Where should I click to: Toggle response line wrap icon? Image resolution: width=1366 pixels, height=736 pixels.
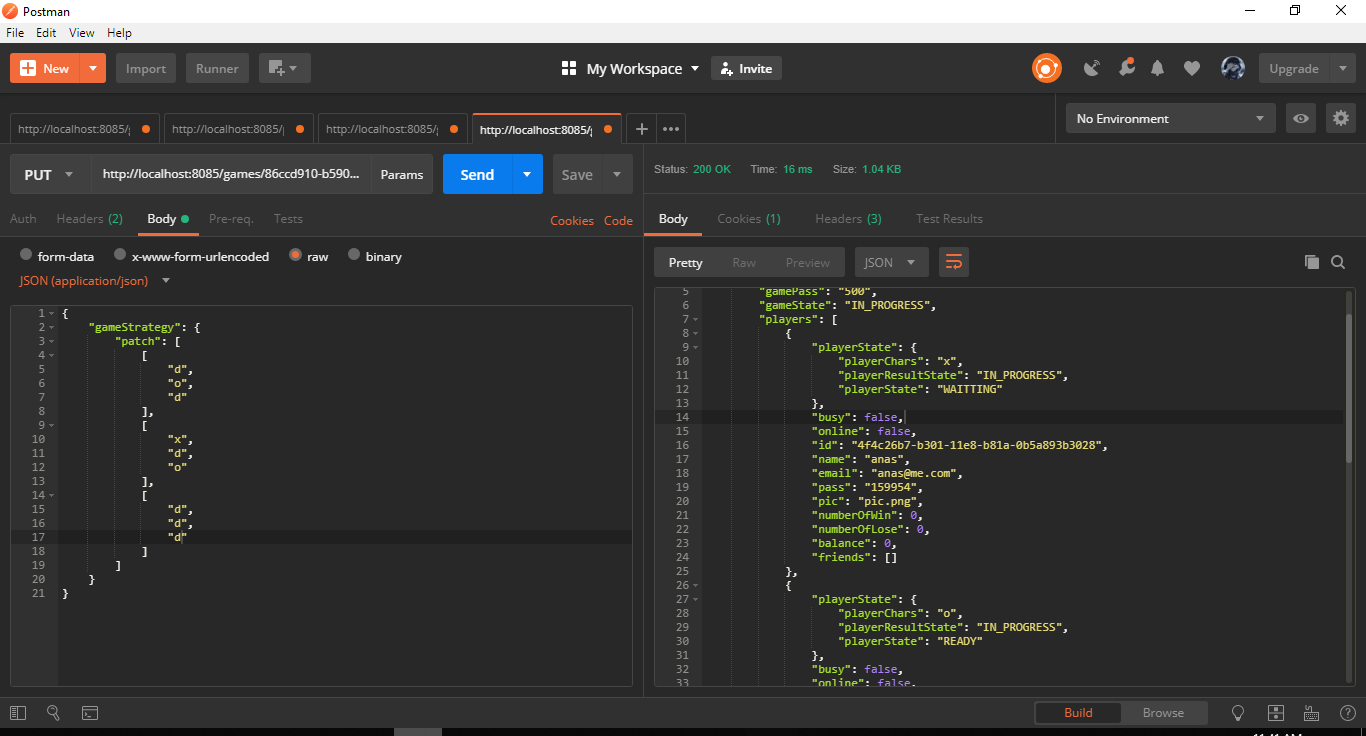pos(954,262)
